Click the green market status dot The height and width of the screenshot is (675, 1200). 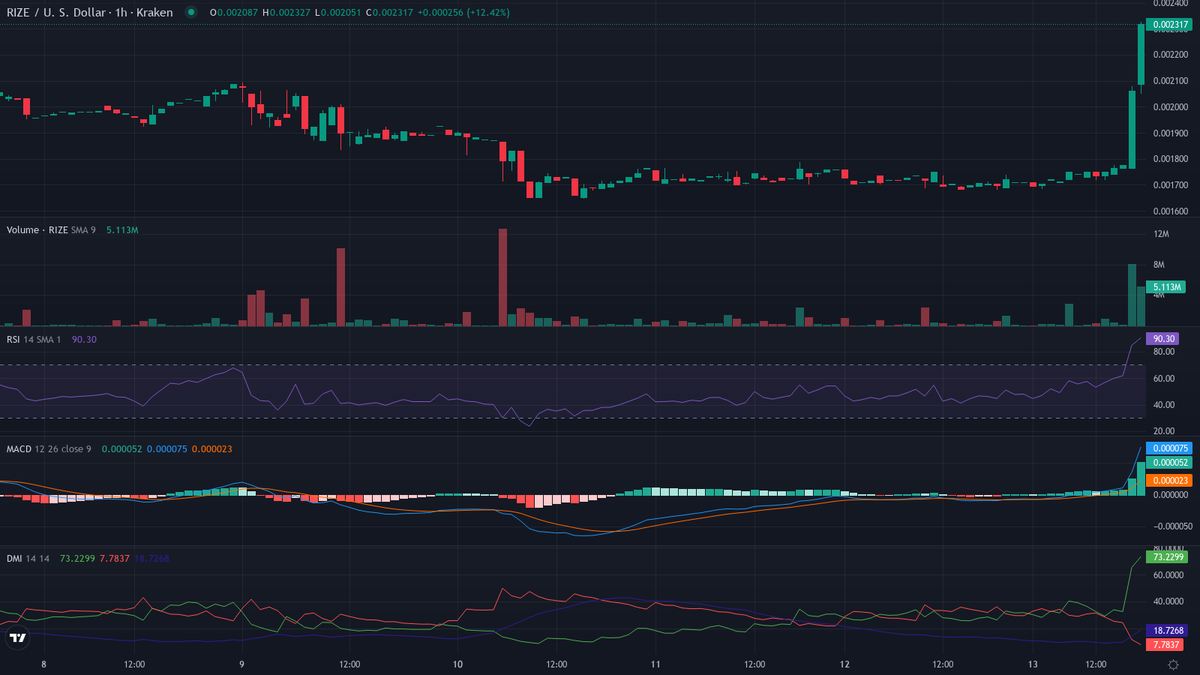click(x=191, y=12)
